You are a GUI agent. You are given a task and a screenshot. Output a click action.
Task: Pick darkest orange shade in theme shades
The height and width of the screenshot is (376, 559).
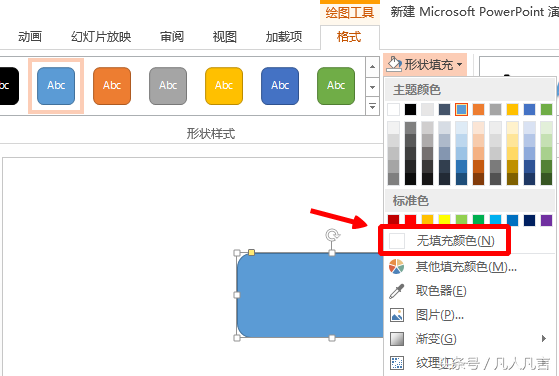click(478, 179)
